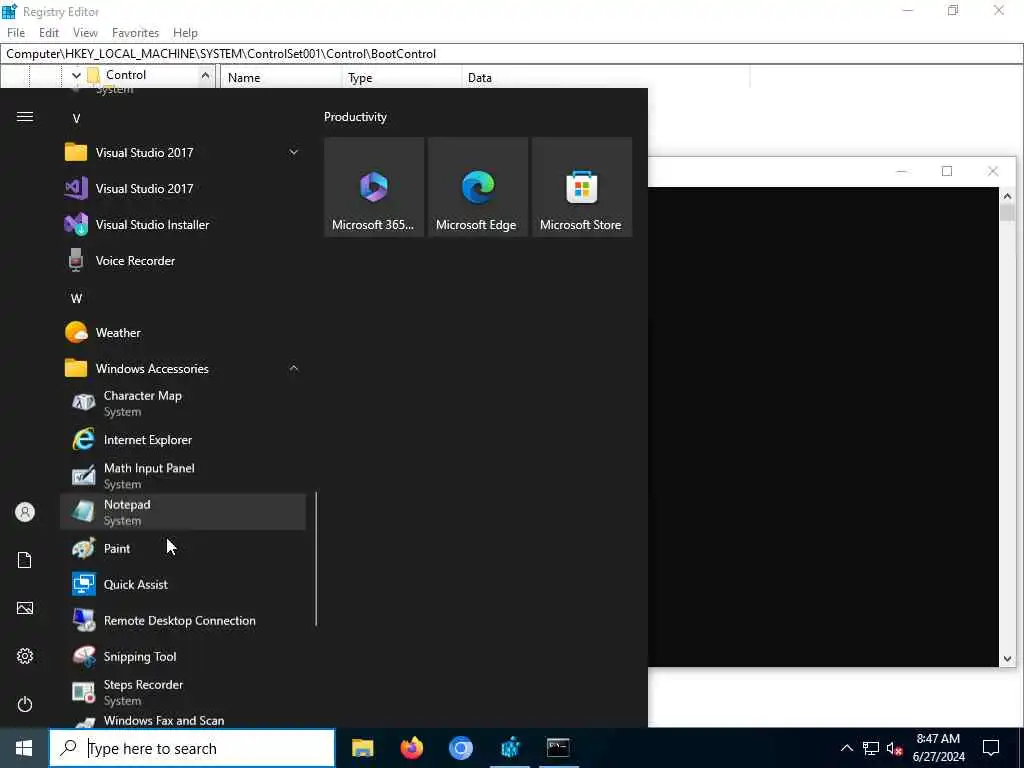
Task: Sort by Type column in Registry Editor
Action: pos(402,77)
